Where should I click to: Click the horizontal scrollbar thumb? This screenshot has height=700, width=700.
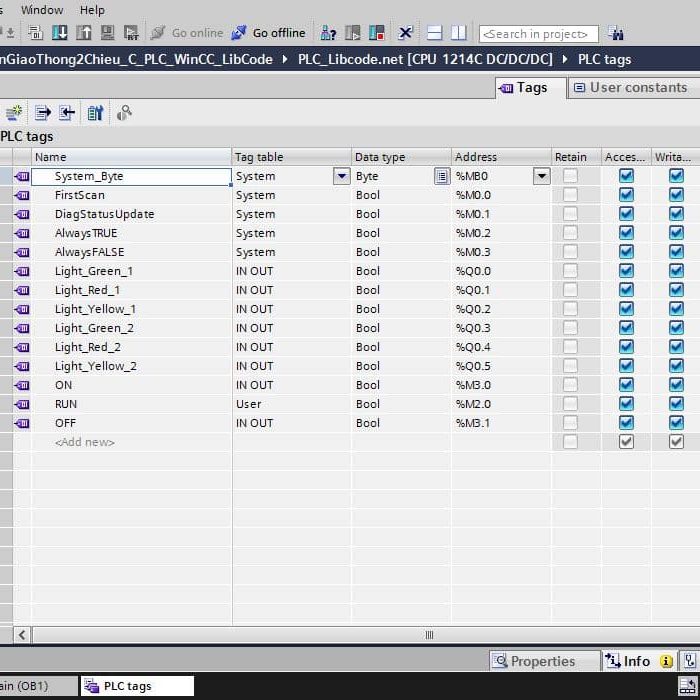[x=429, y=634]
